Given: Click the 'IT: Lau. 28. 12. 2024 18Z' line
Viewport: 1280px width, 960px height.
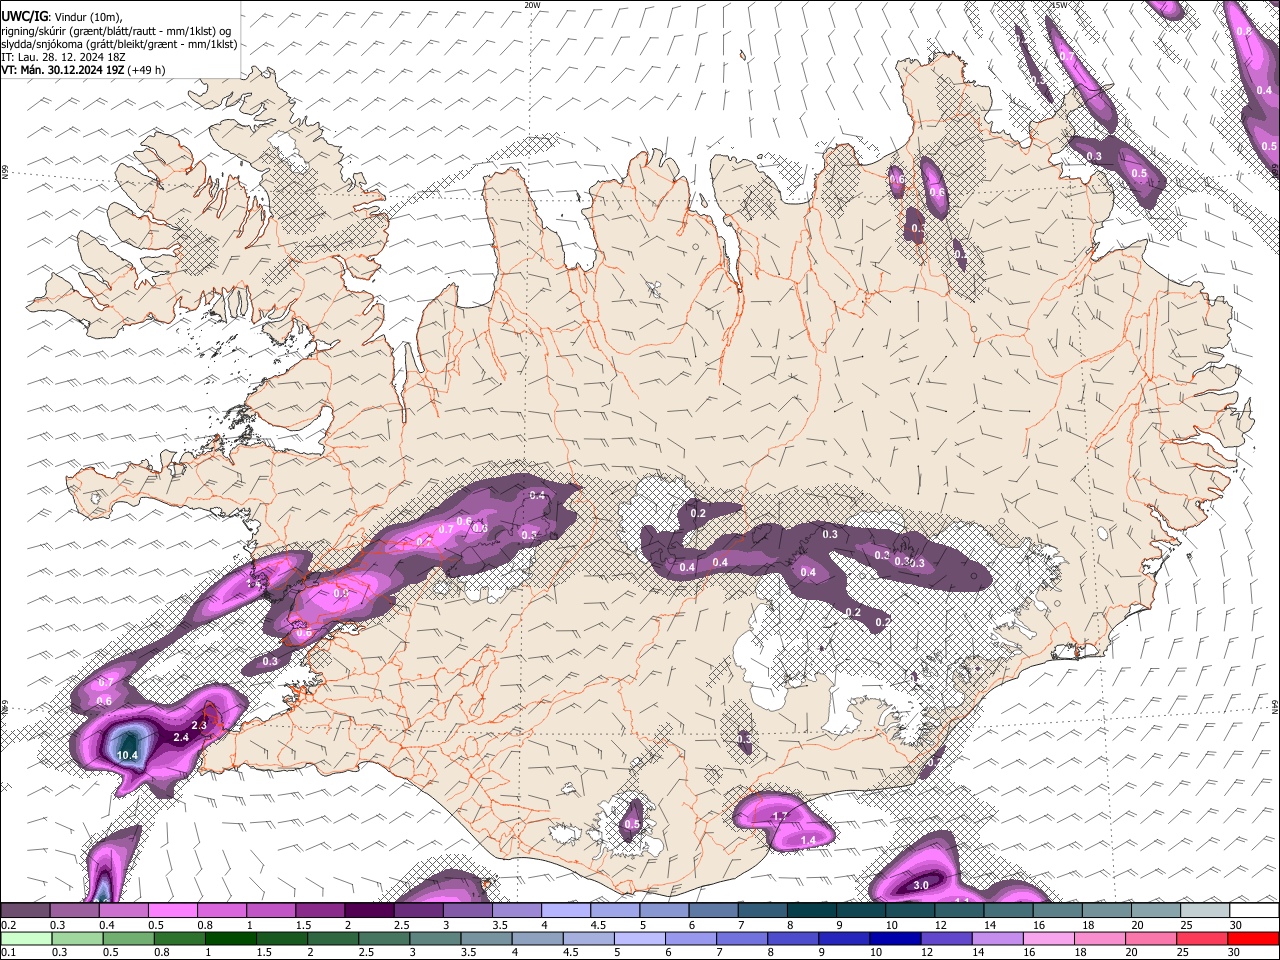Looking at the screenshot, I should pyautogui.click(x=63, y=57).
